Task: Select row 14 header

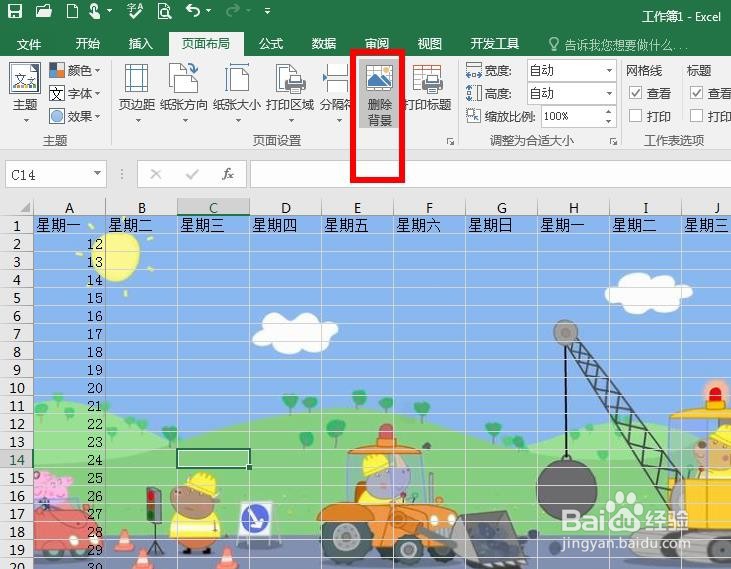Action: (17, 460)
